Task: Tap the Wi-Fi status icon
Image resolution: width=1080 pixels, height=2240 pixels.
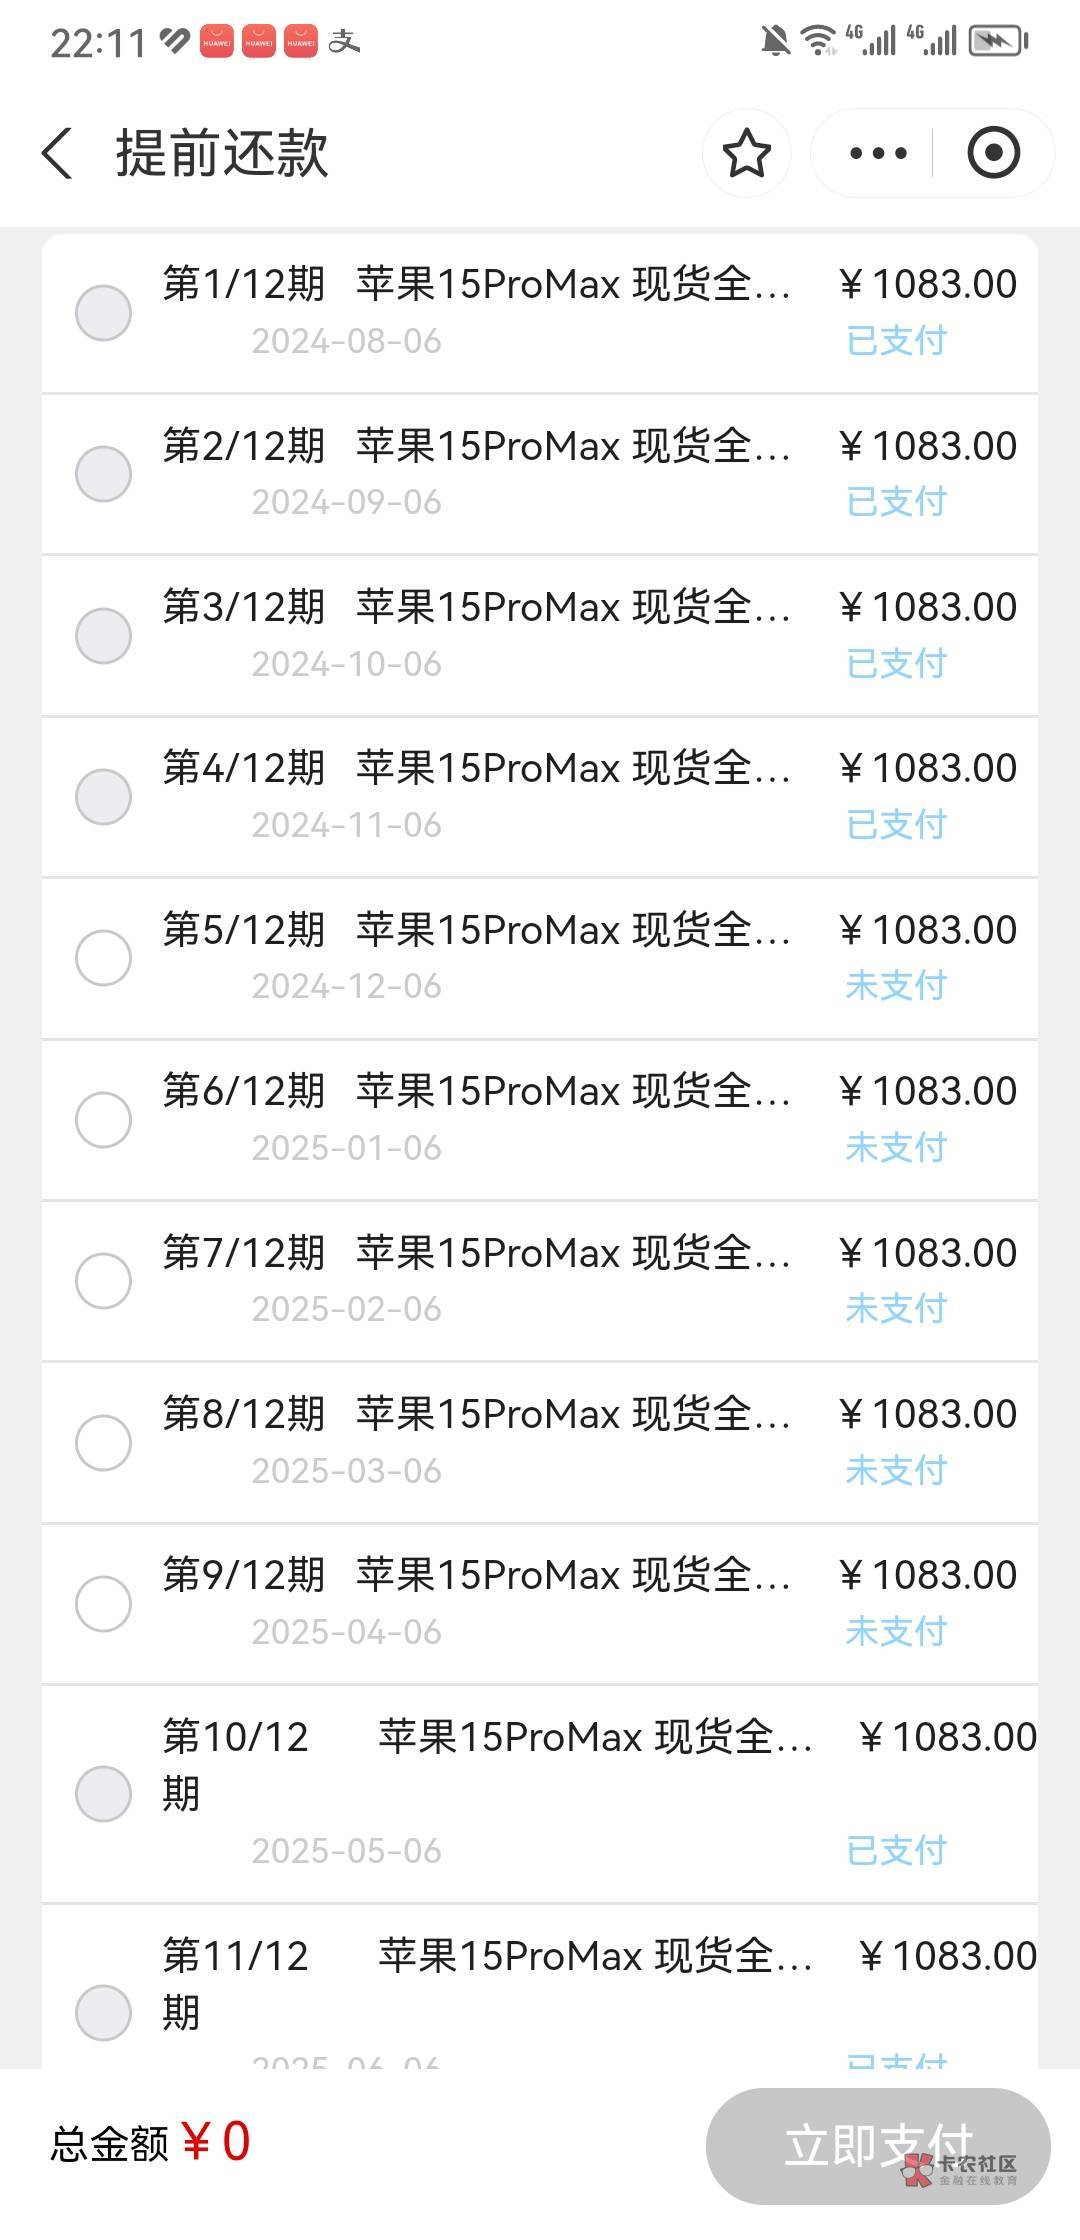Action: coord(819,41)
